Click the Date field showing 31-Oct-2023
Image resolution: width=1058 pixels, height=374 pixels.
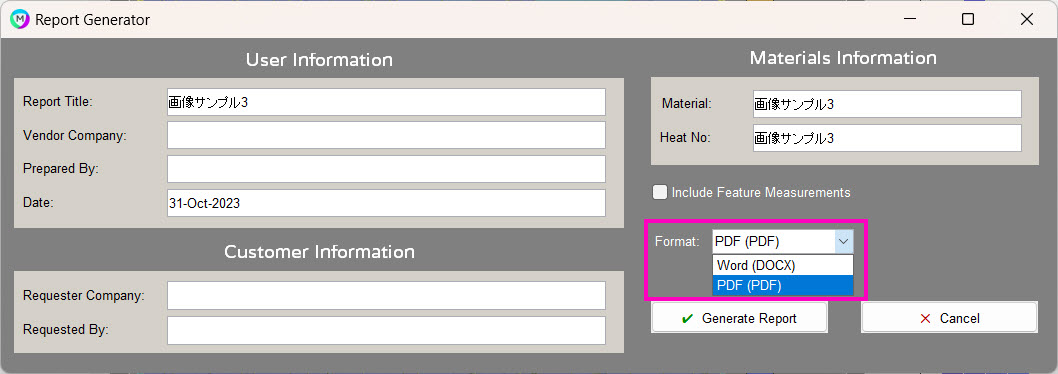coord(386,203)
